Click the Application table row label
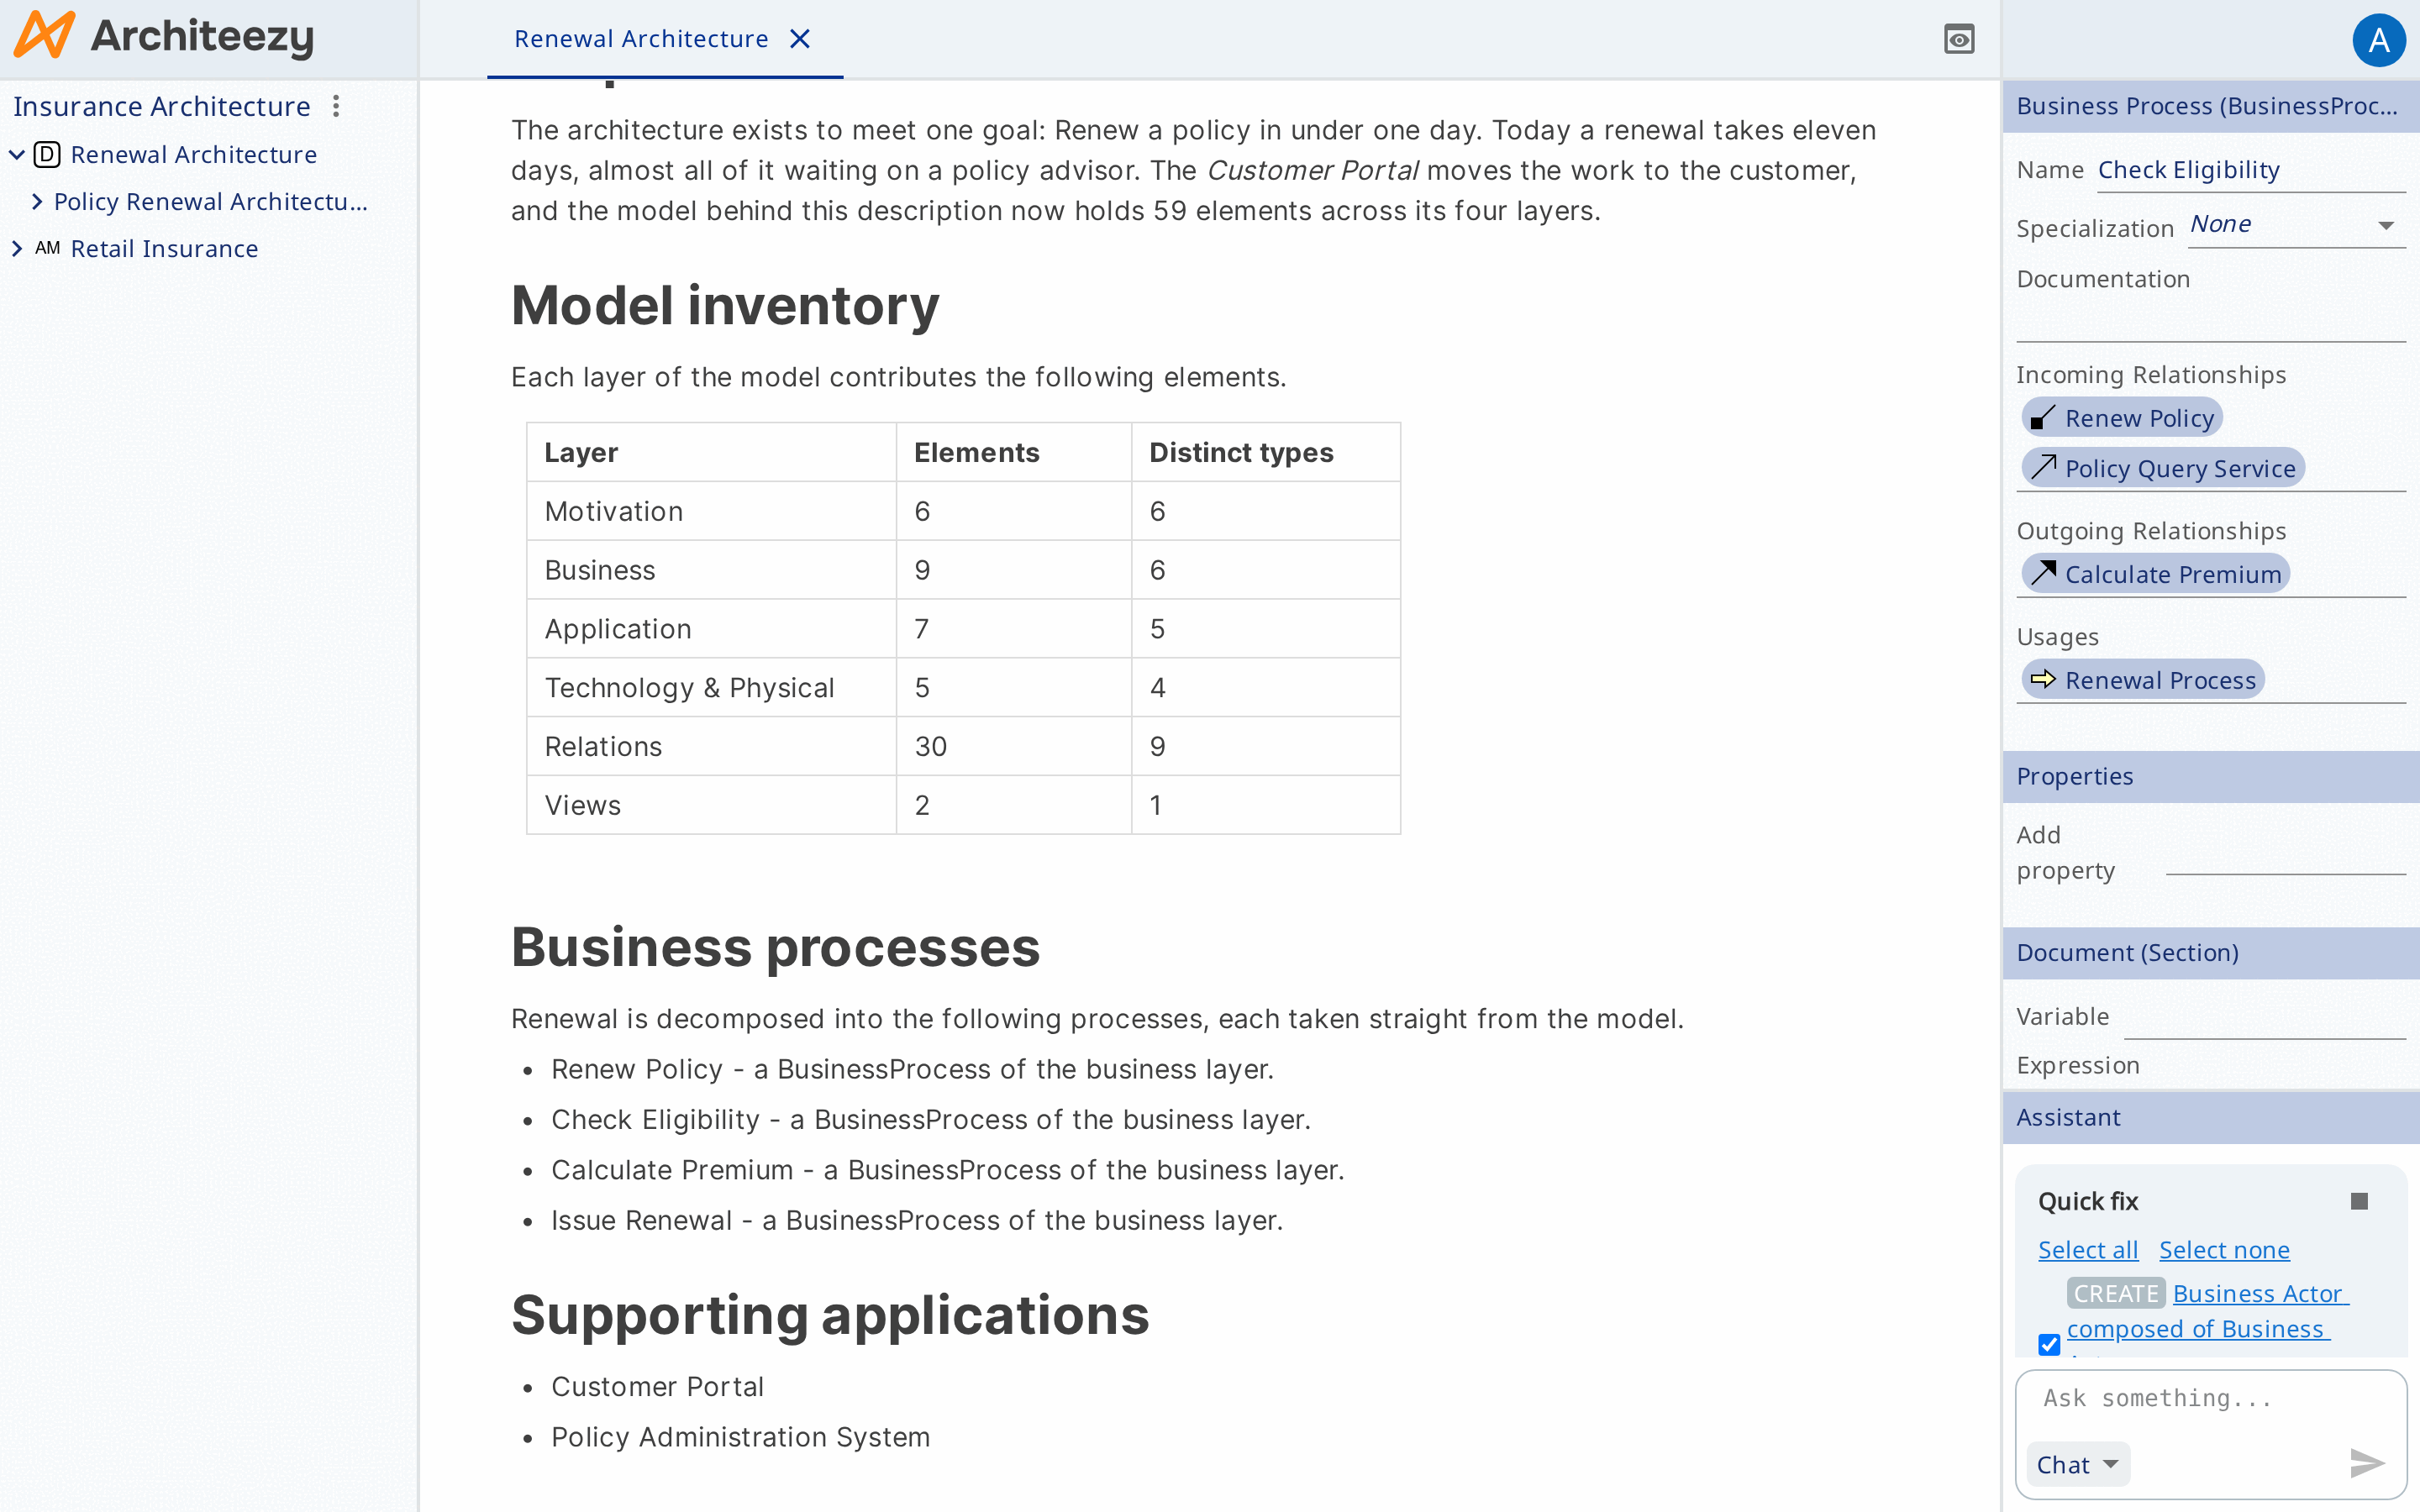Screen dimensions: 2420x1512 pyautogui.click(x=618, y=629)
